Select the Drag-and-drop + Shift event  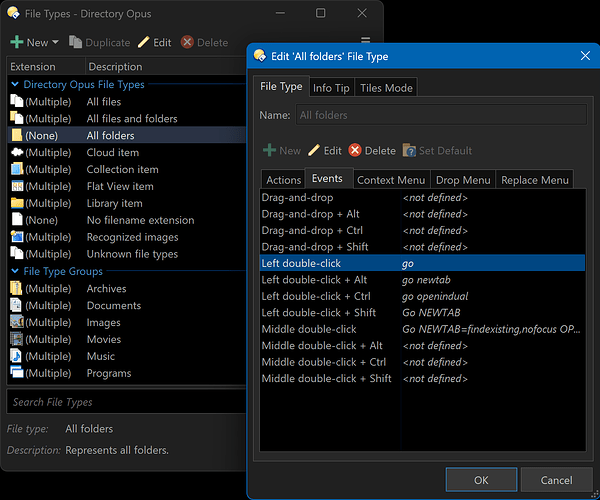click(x=422, y=247)
